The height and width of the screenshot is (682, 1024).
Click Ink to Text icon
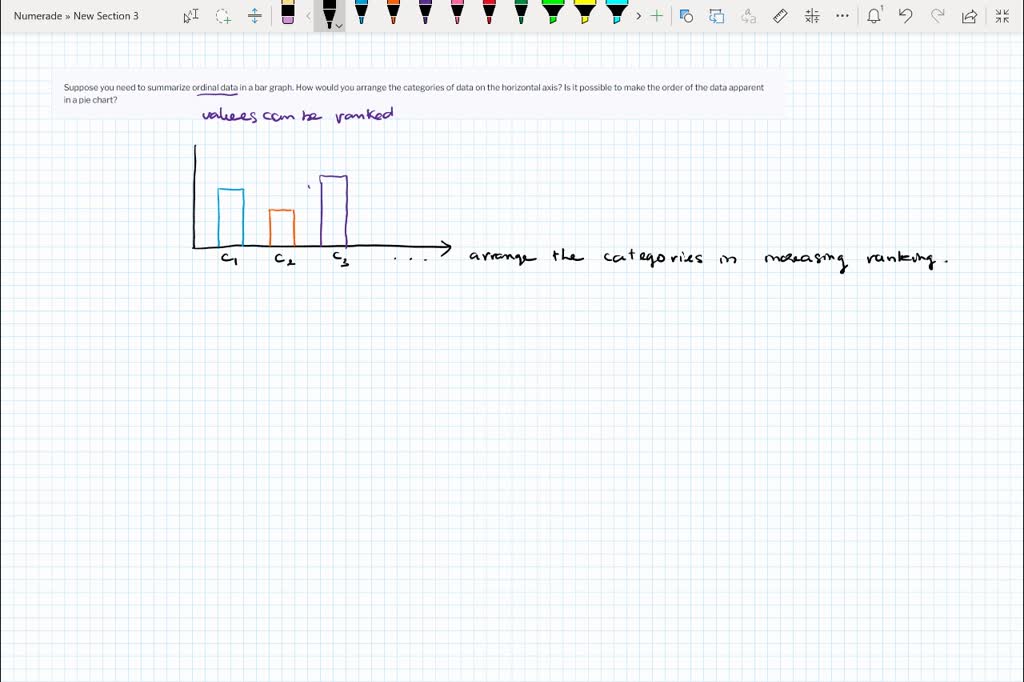tap(748, 16)
